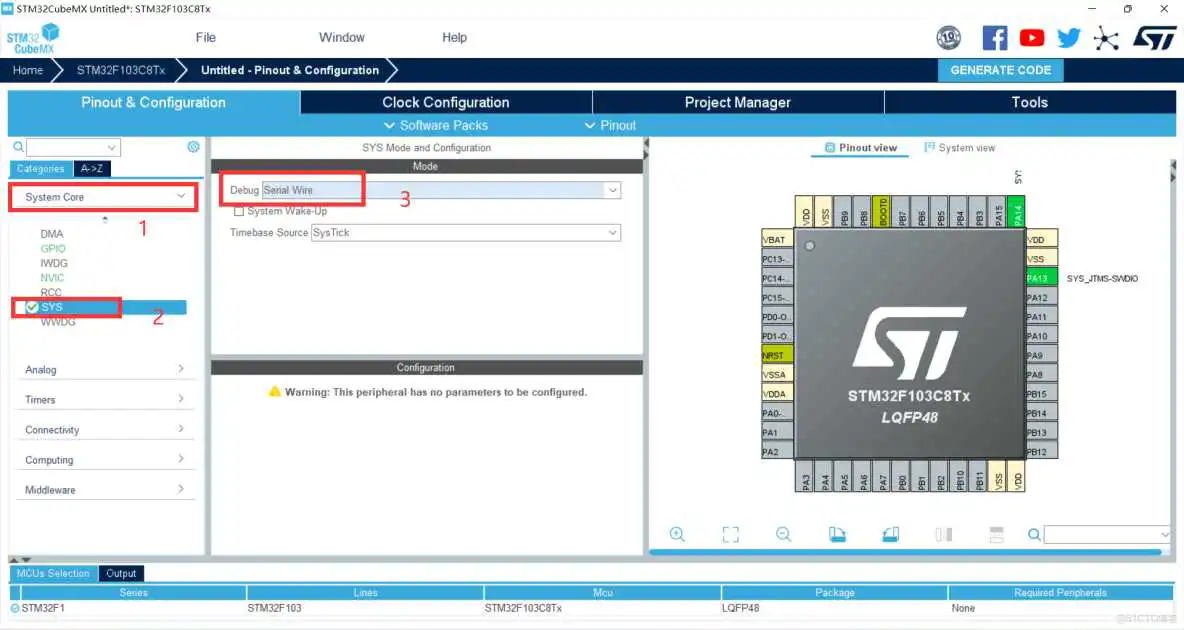
Task: Click the pin search magnifier icon
Action: (x=1034, y=535)
